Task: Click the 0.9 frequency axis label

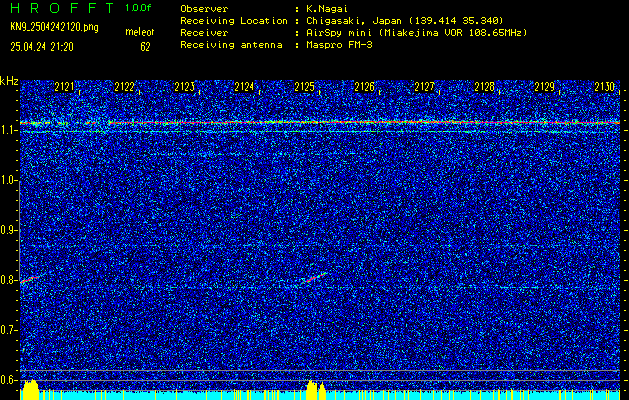Action: (8, 230)
